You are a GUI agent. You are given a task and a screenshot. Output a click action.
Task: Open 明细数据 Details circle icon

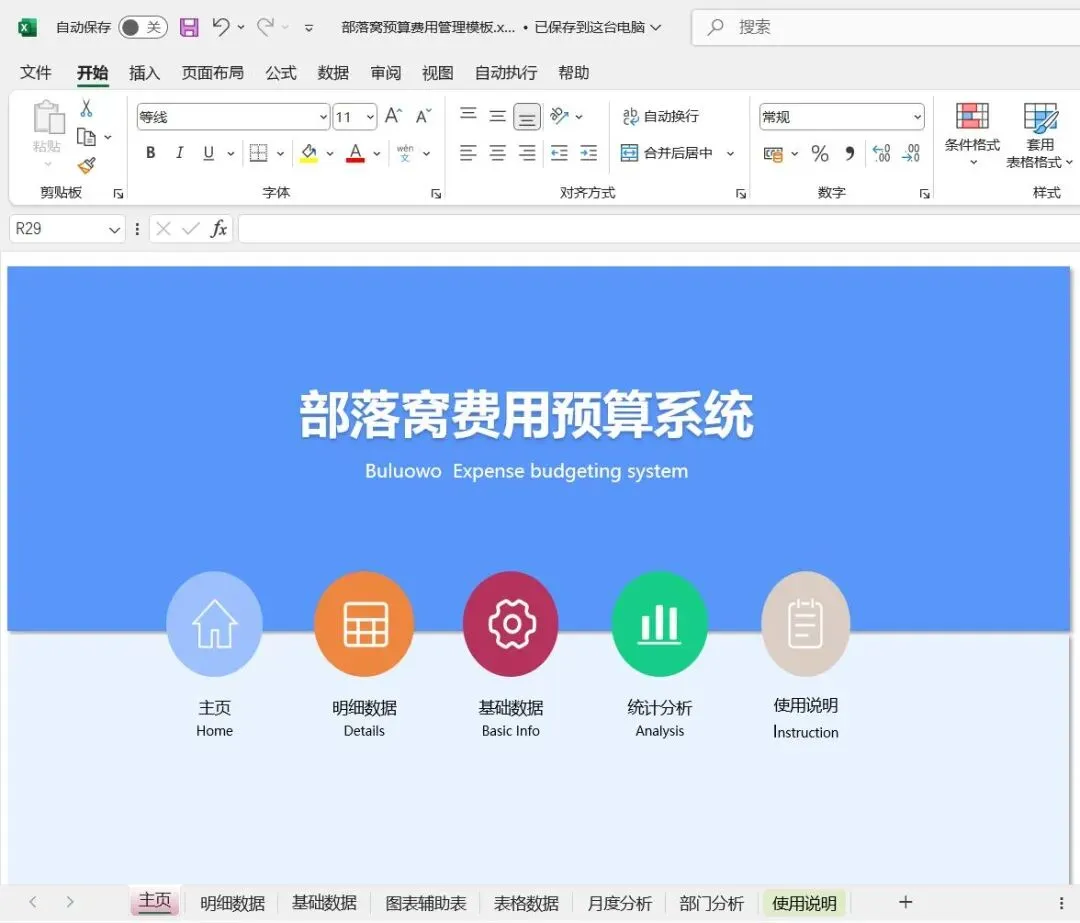click(364, 623)
